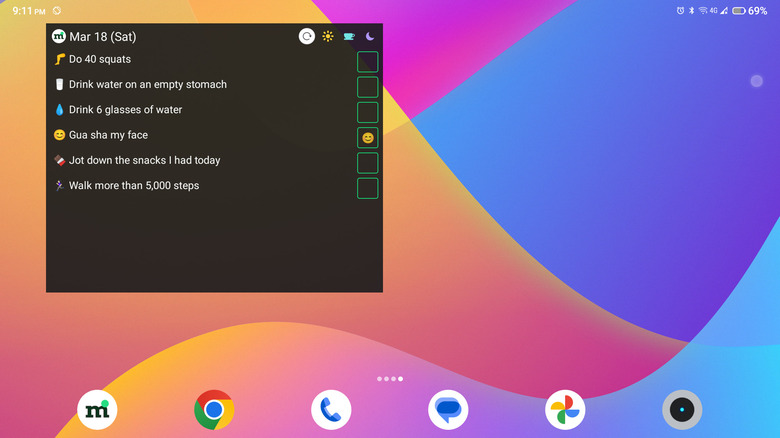Open the Phone app
This screenshot has width=780, height=438.
tap(331, 410)
